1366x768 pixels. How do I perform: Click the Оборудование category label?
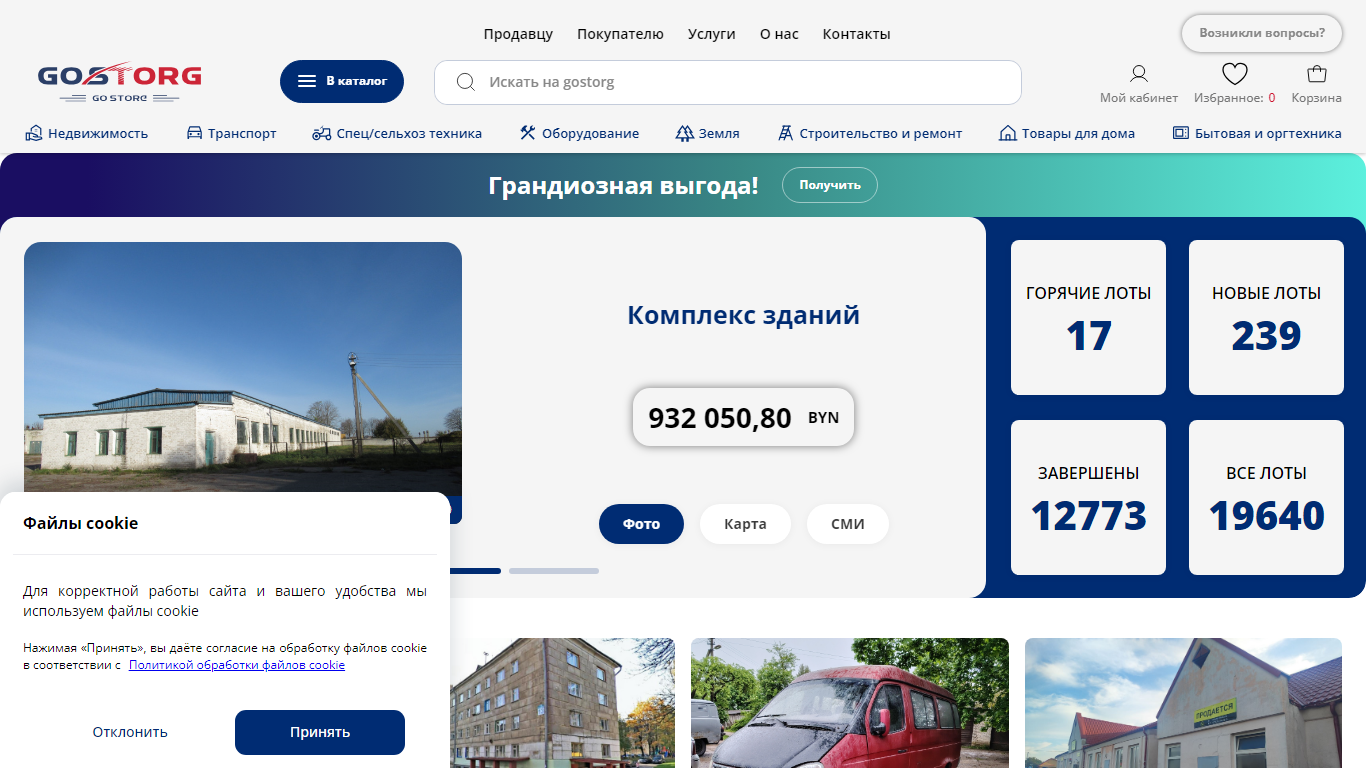tap(590, 133)
